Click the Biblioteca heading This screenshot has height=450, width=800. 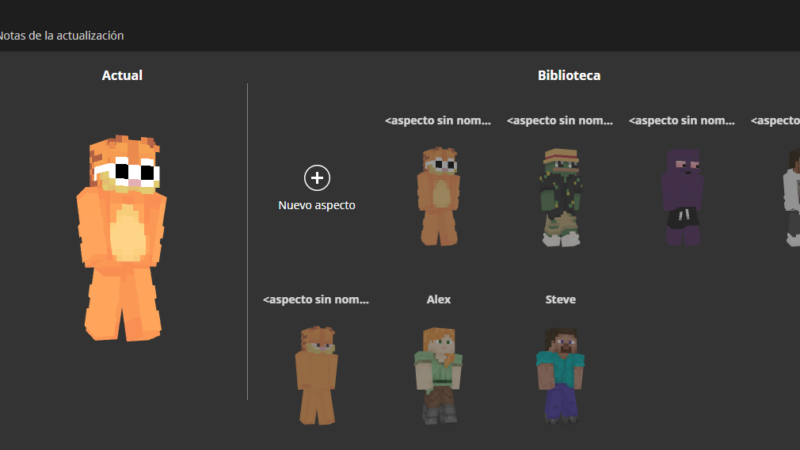(x=569, y=76)
